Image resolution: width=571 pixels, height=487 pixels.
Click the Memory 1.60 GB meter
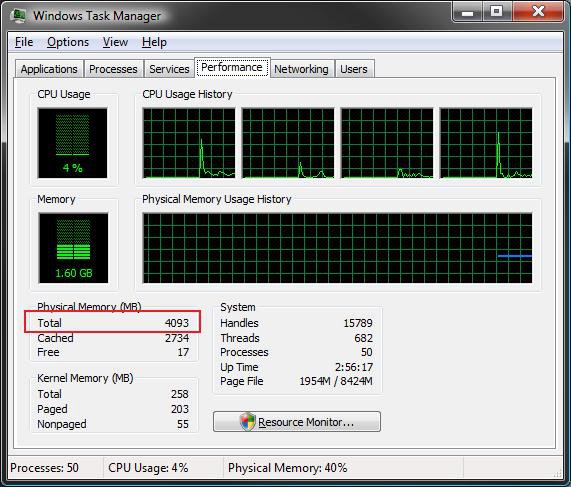(x=73, y=248)
